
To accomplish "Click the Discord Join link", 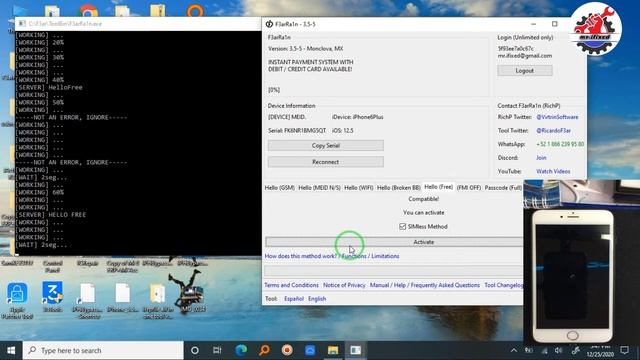I will 541,158.
